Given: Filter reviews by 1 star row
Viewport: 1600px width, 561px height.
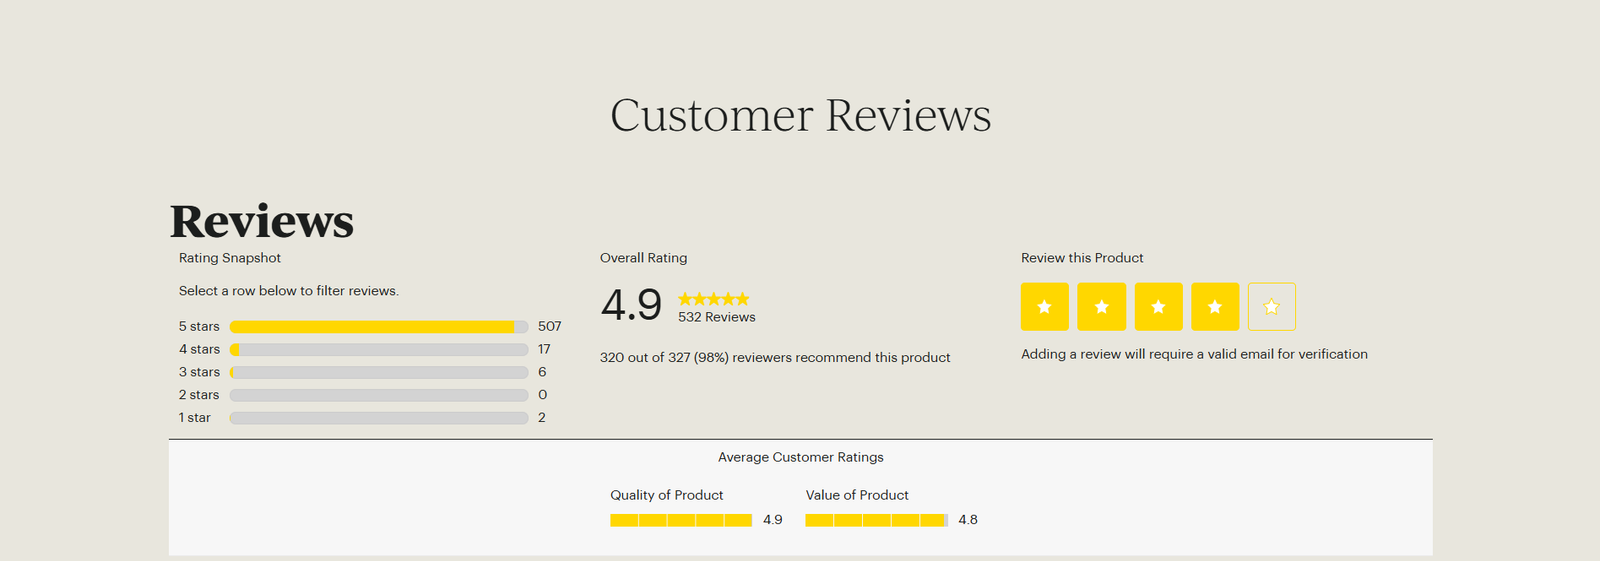Looking at the screenshot, I should click(195, 418).
